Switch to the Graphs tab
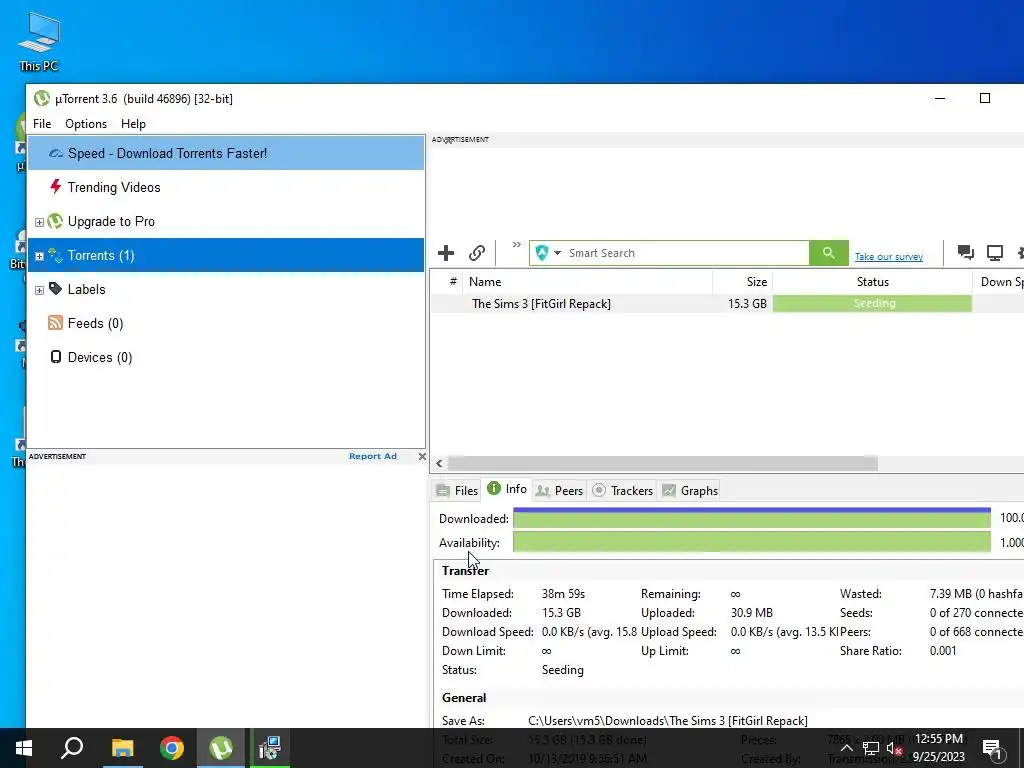1024x768 pixels. pyautogui.click(x=690, y=490)
